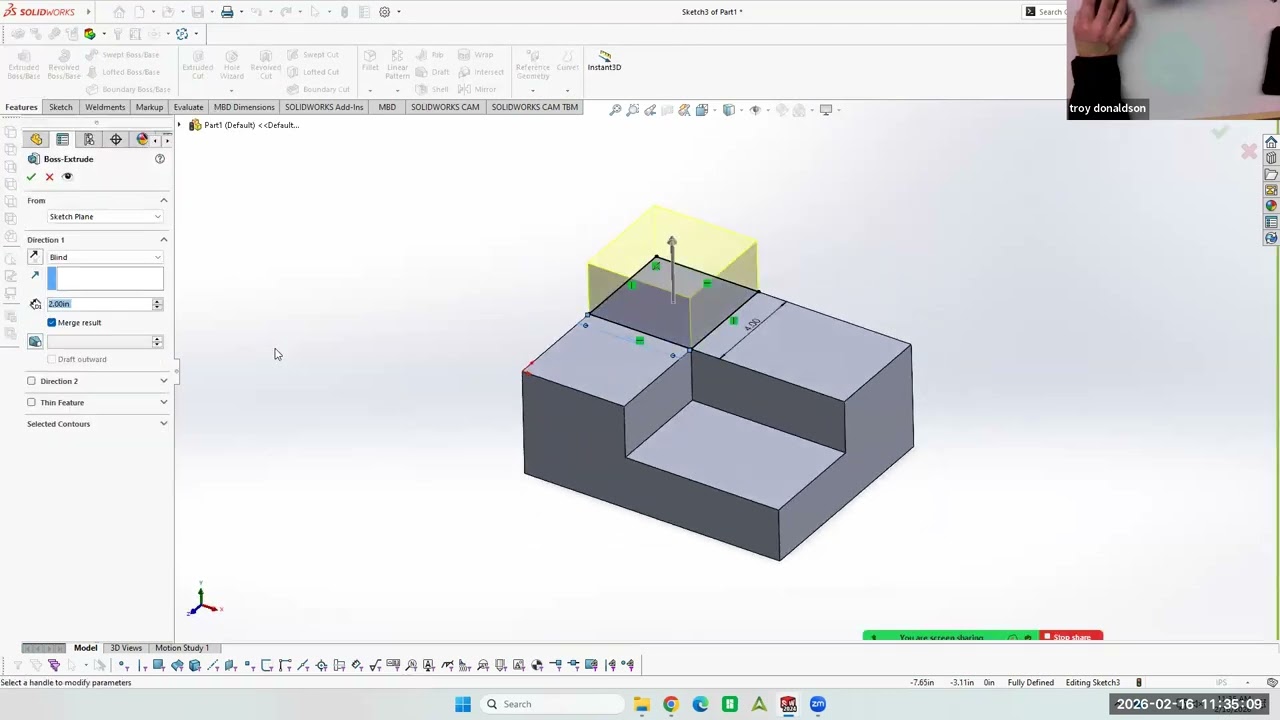Click the red Stop share button
1280x720 pixels.
point(1071,637)
